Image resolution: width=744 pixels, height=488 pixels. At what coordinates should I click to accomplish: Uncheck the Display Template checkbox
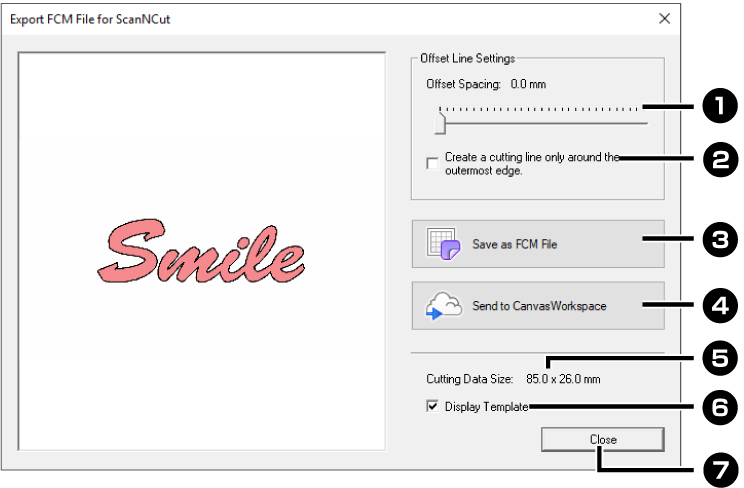pos(432,406)
